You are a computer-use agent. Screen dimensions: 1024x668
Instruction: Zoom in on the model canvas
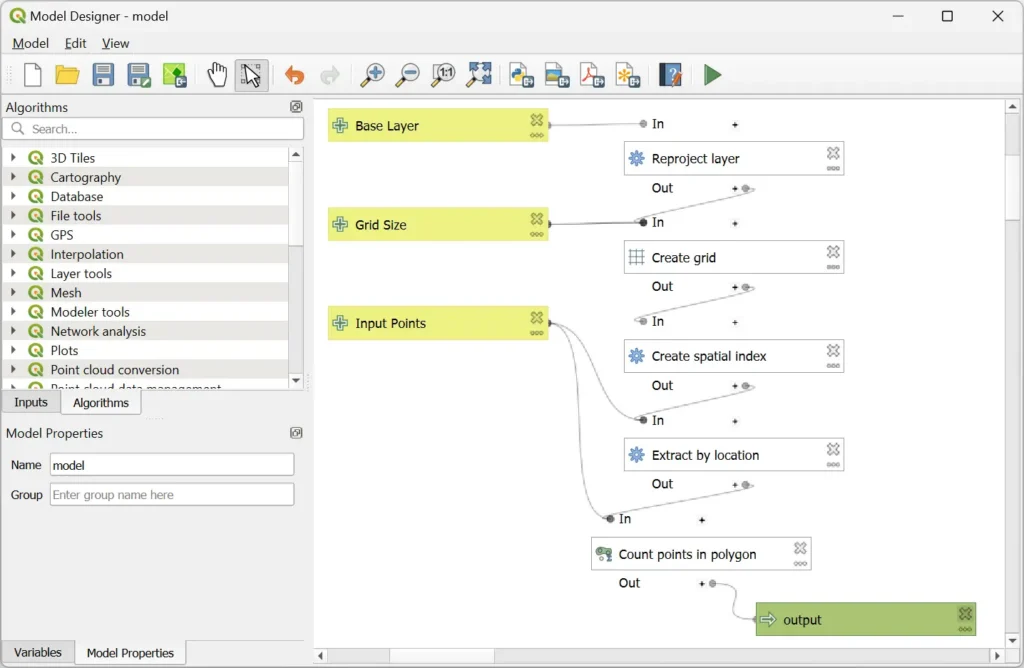point(372,75)
